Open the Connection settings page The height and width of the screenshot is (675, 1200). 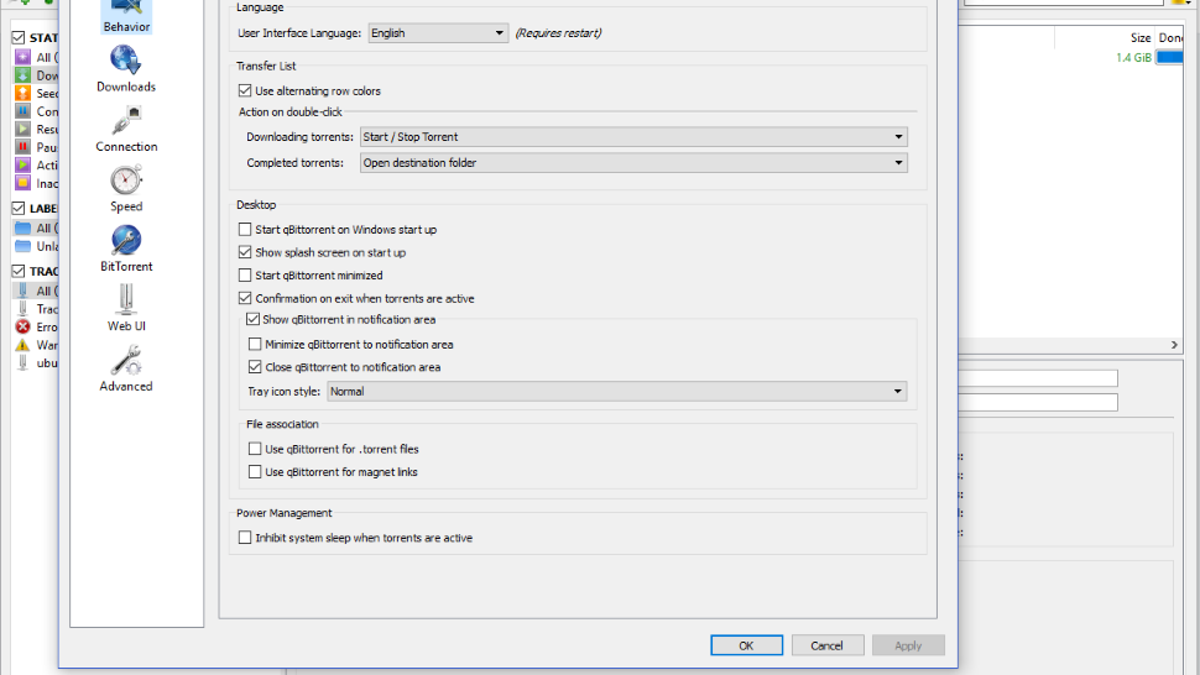coord(126,129)
